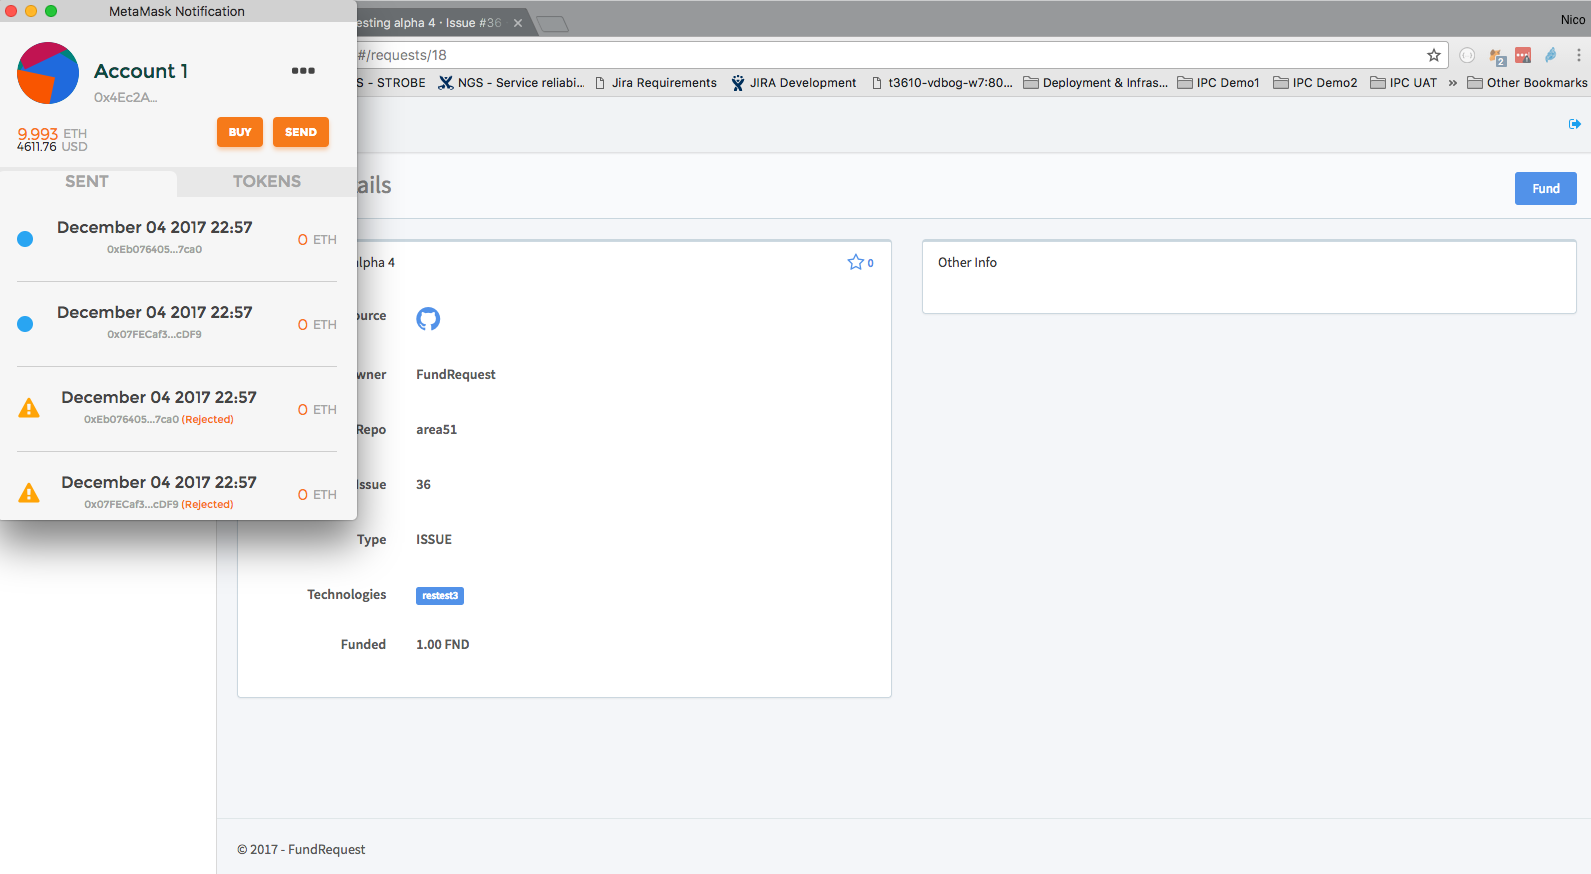Switch to the SENT tab
The height and width of the screenshot is (874, 1591).
pyautogui.click(x=87, y=182)
